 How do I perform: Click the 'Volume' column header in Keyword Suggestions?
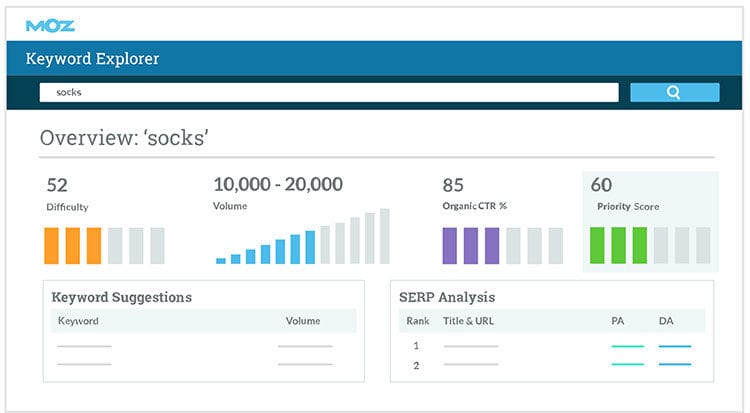tap(303, 321)
